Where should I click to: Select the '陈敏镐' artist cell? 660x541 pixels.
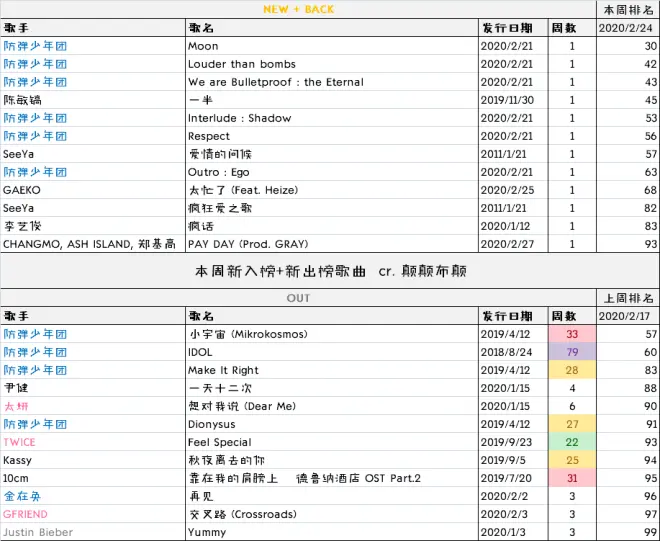[93, 100]
